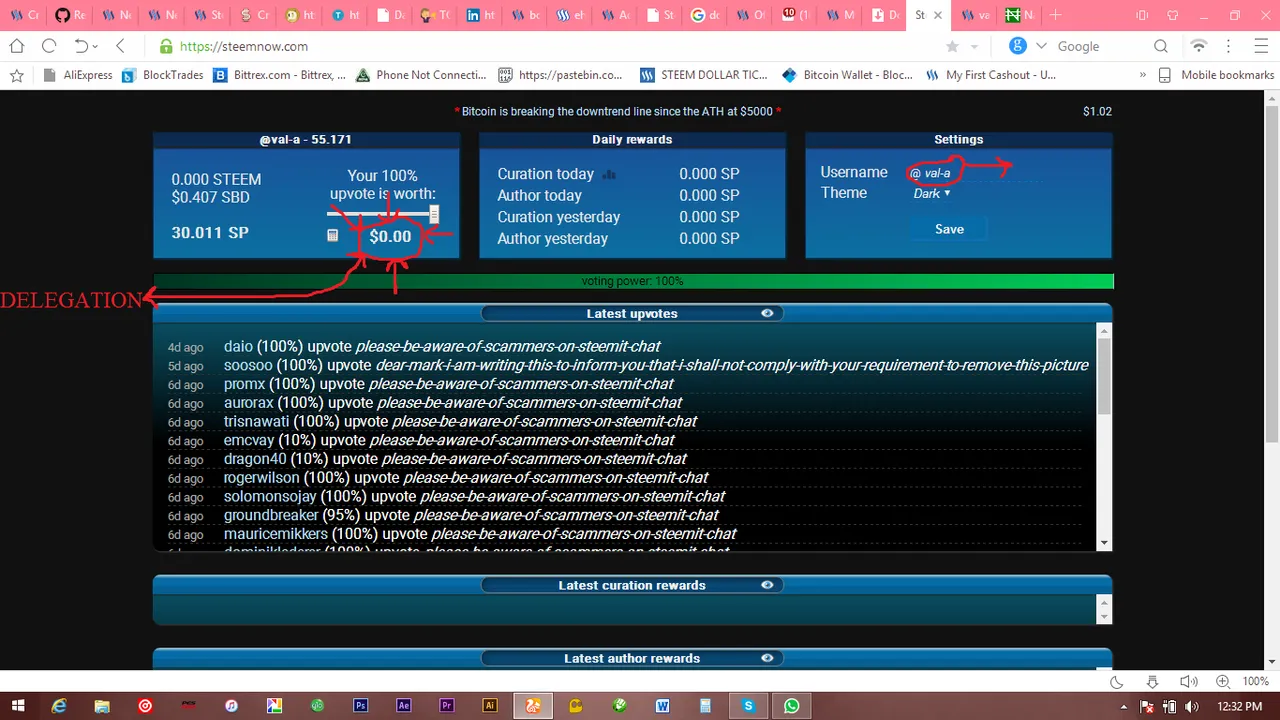Viewport: 1280px width, 720px height.
Task: Click the Windows Start button
Action: click(x=17, y=706)
